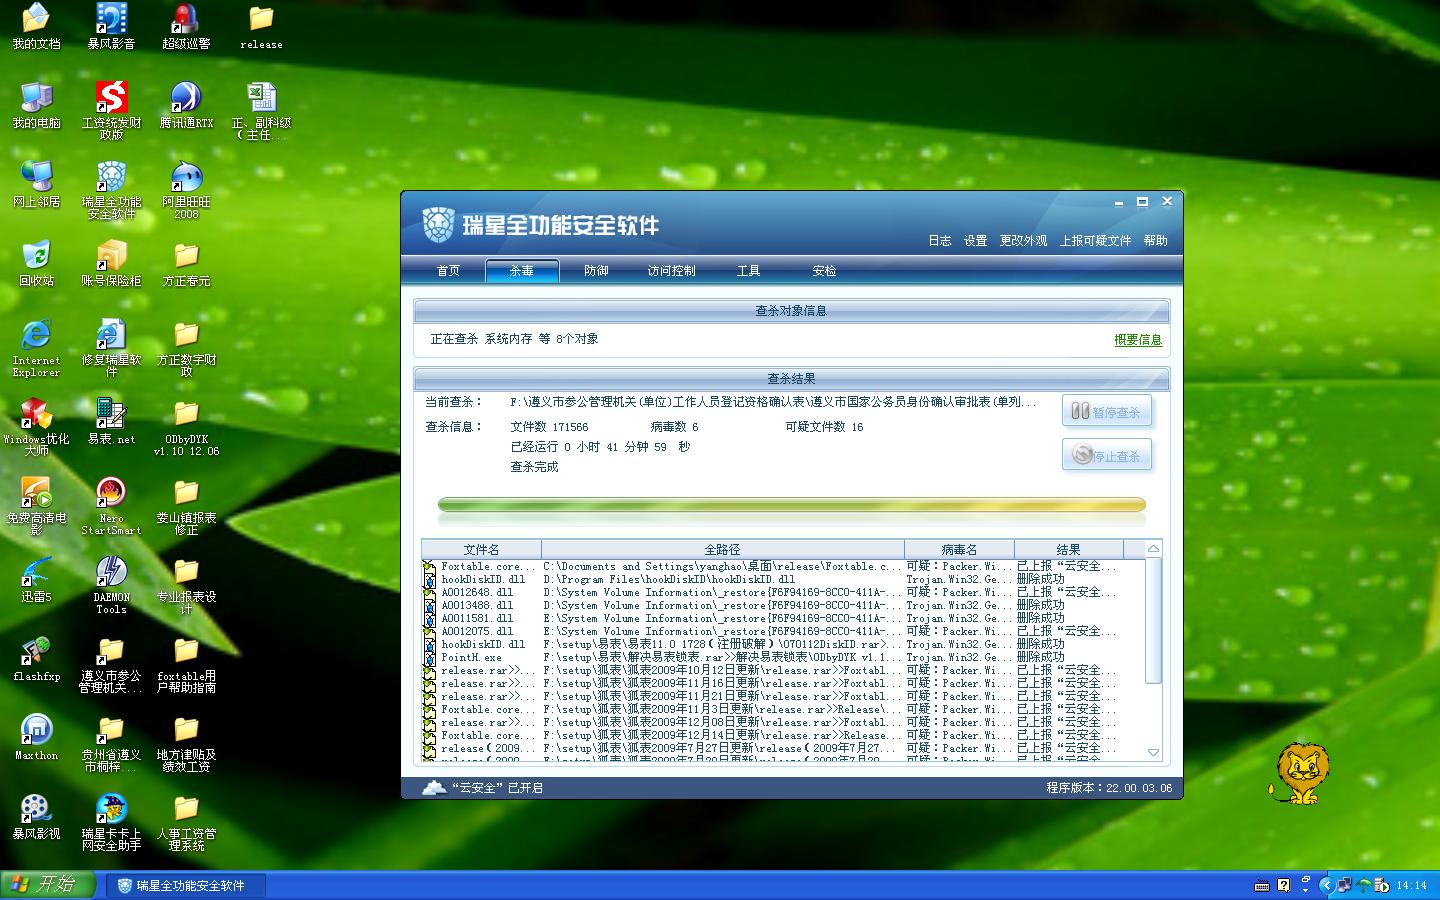The image size is (1440, 900).
Task: Open the 娄山镇报表修正 desktop folder
Action: [x=186, y=506]
